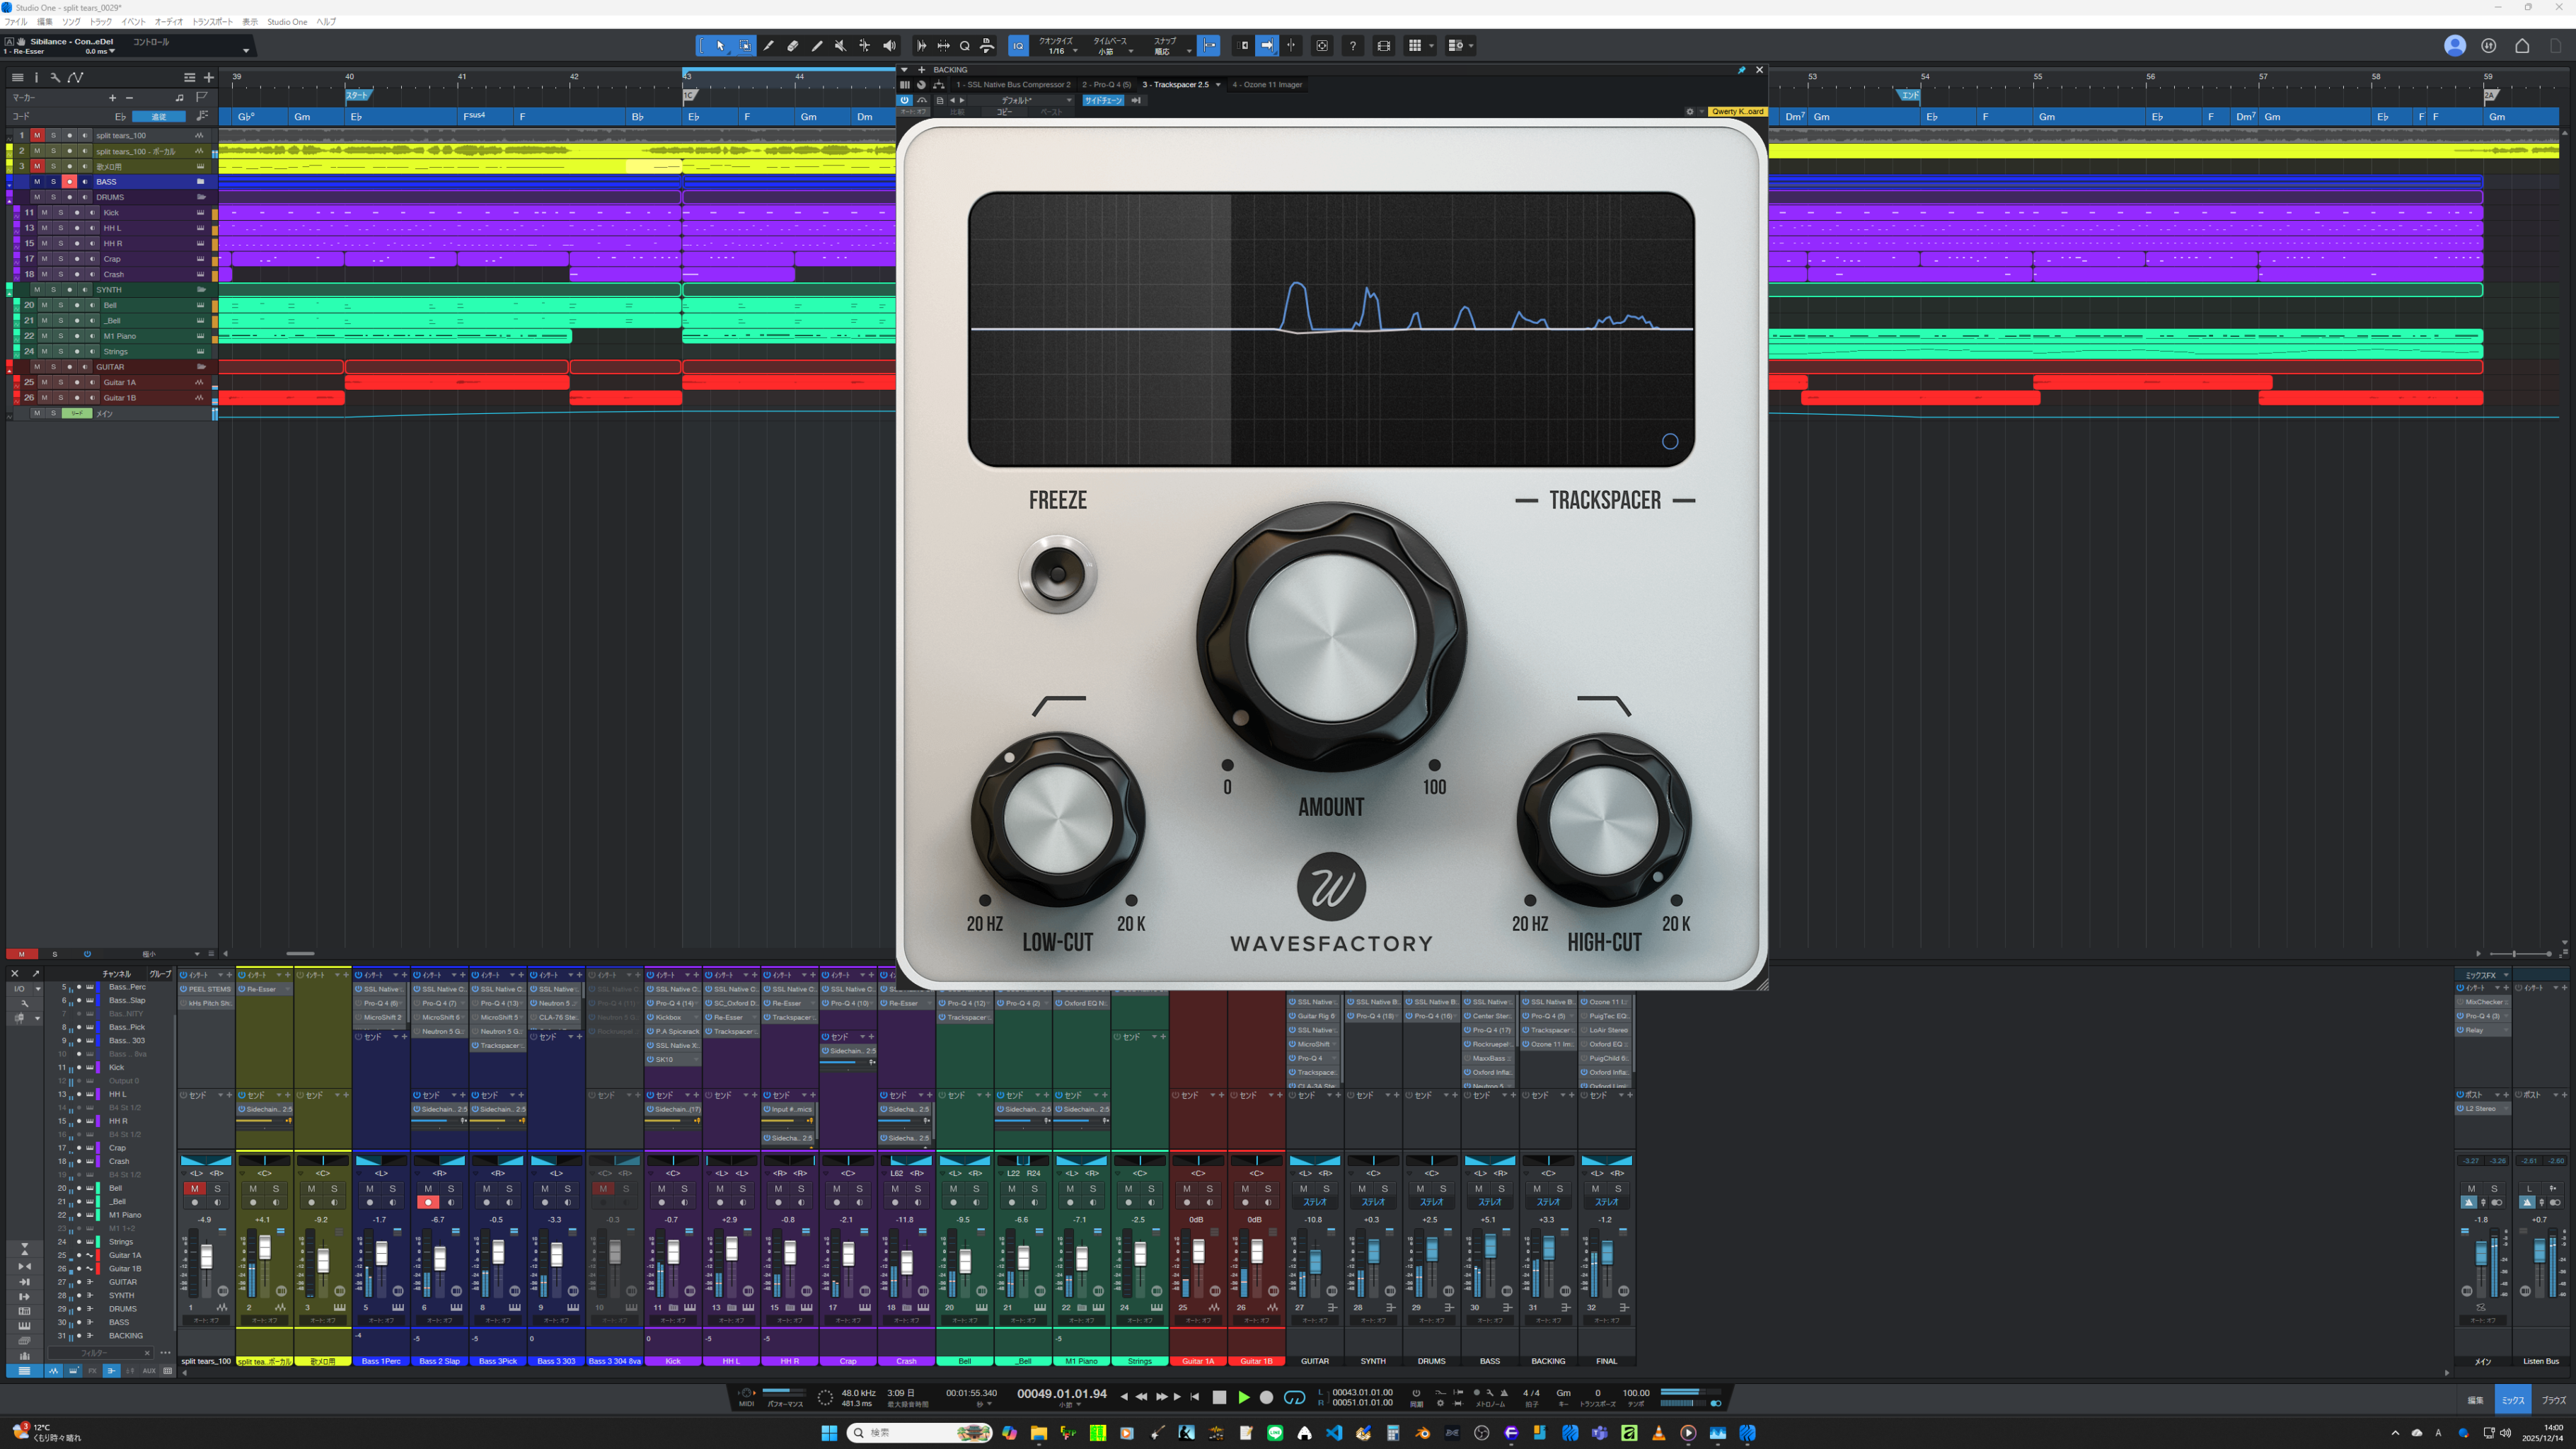Click the コピー copy button
Screen dimensions: 2576x1449
pos(1004,112)
